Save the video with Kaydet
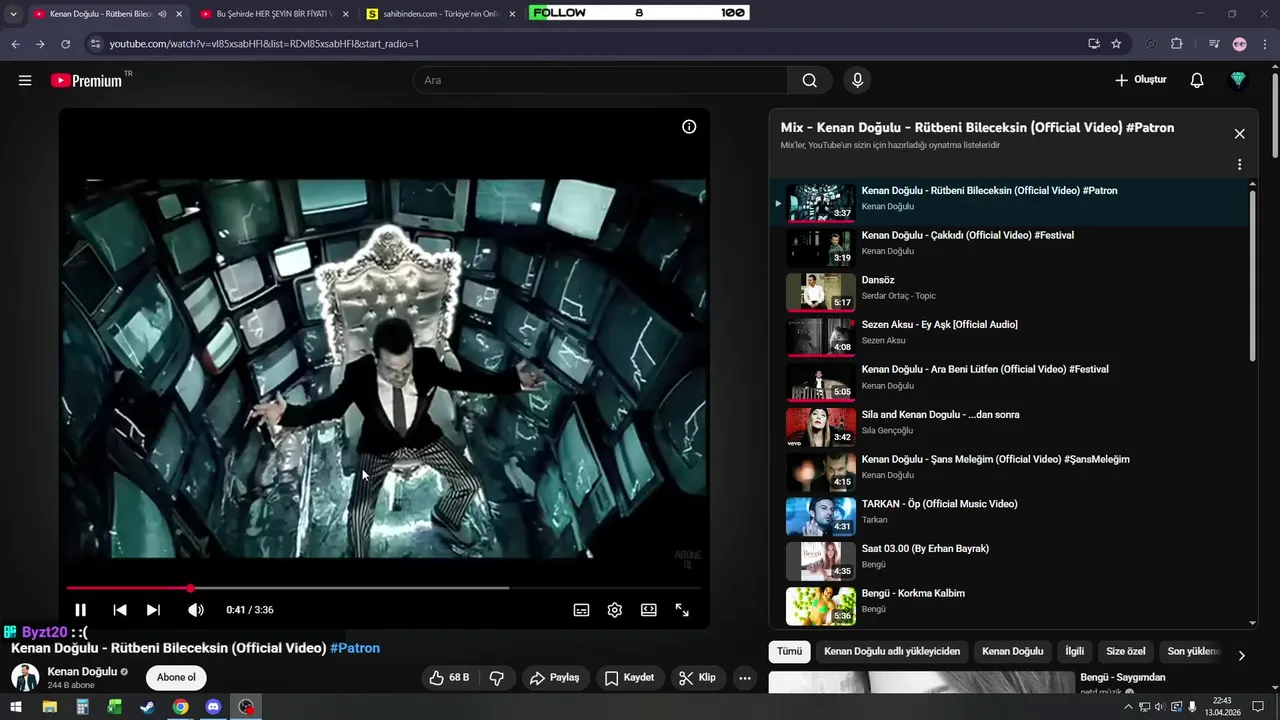 (x=629, y=678)
